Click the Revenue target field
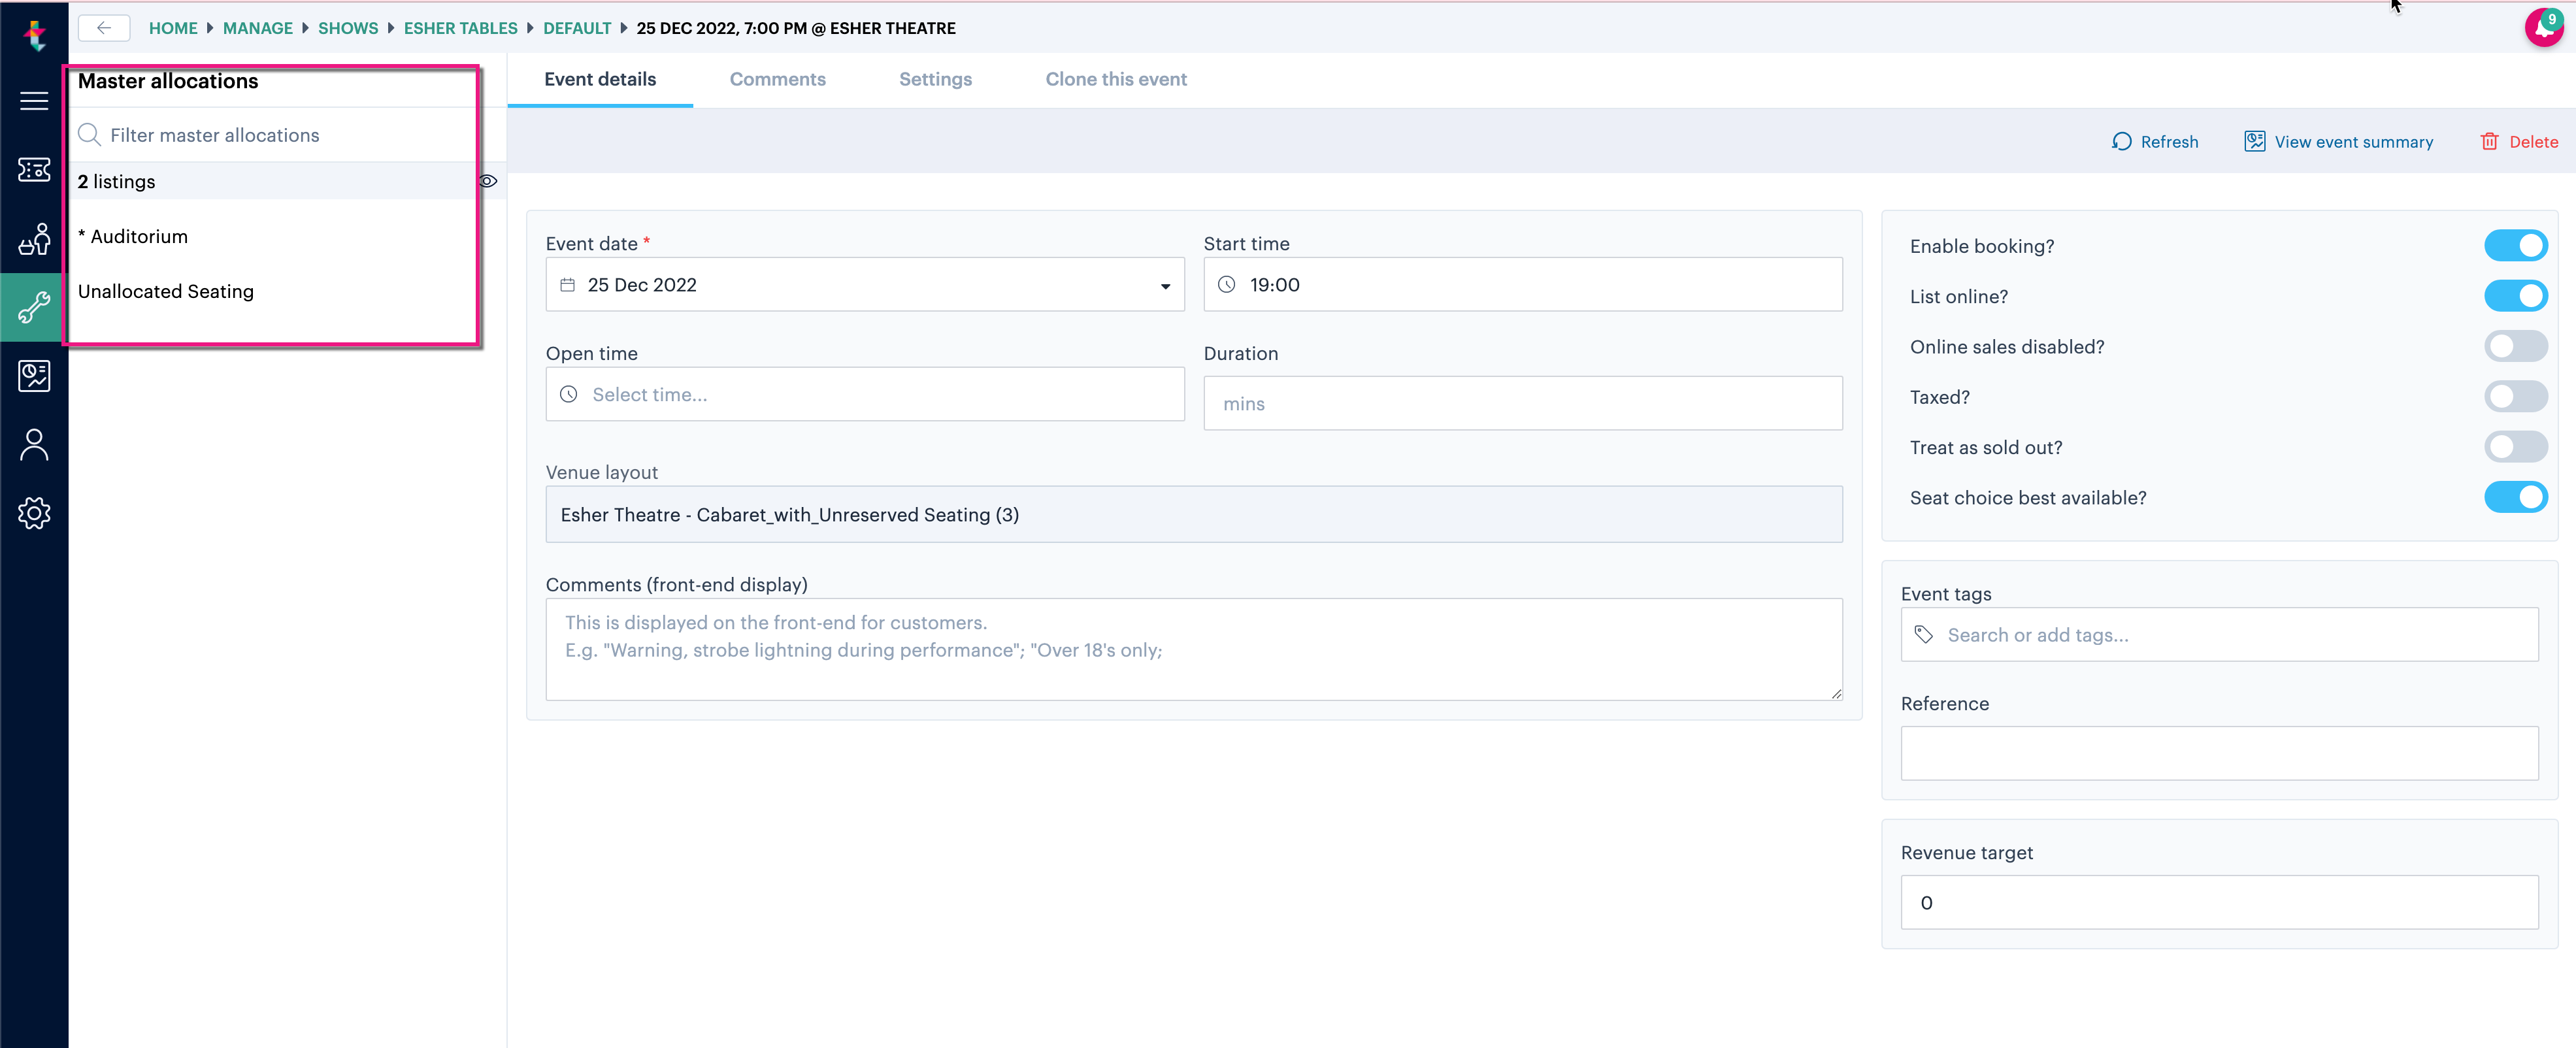 pyautogui.click(x=2219, y=902)
